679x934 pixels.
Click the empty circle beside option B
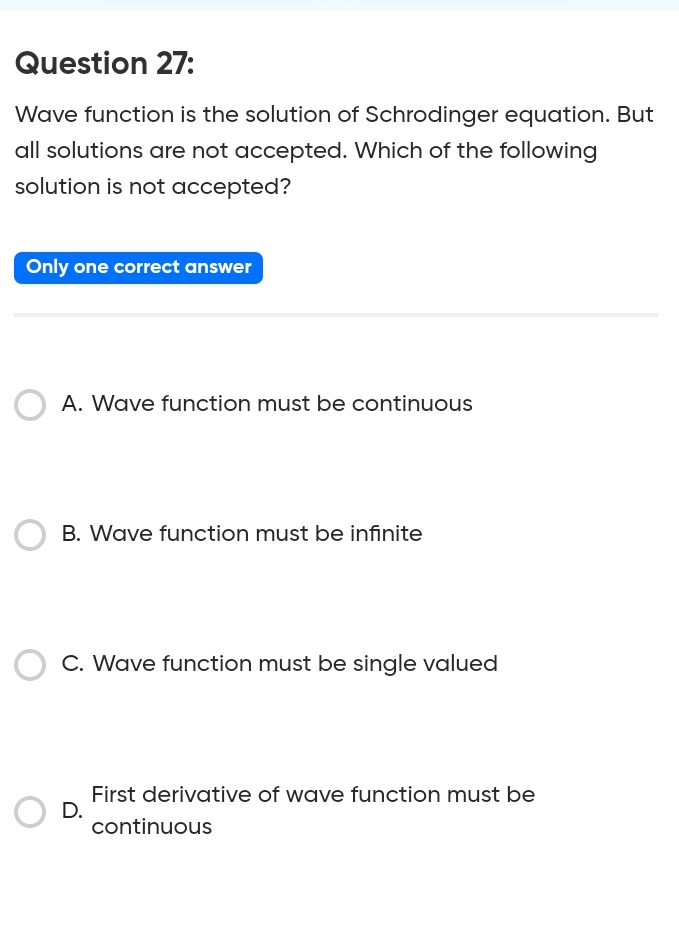[30, 534]
